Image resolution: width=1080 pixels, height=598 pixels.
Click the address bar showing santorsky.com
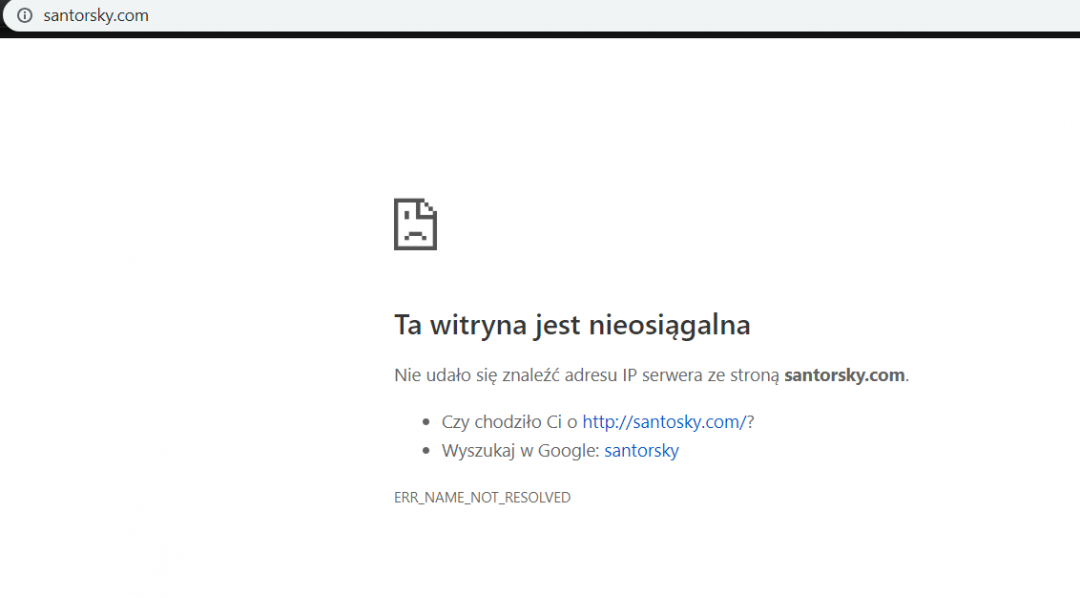[x=97, y=15]
